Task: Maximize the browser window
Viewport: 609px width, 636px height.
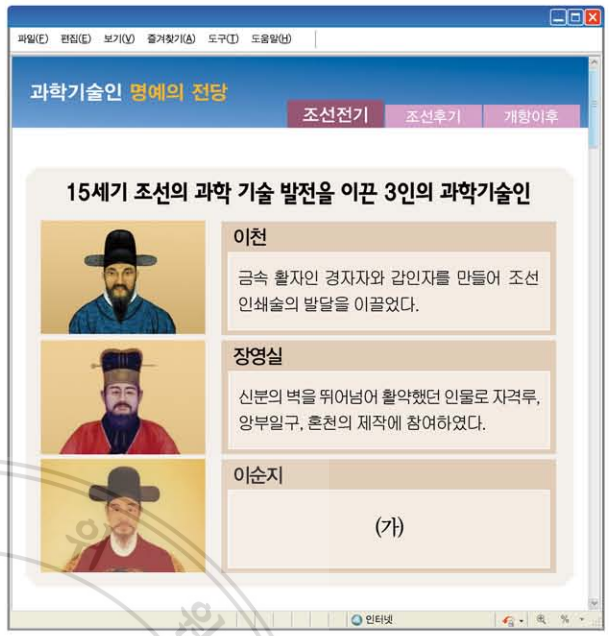Action: pos(575,17)
